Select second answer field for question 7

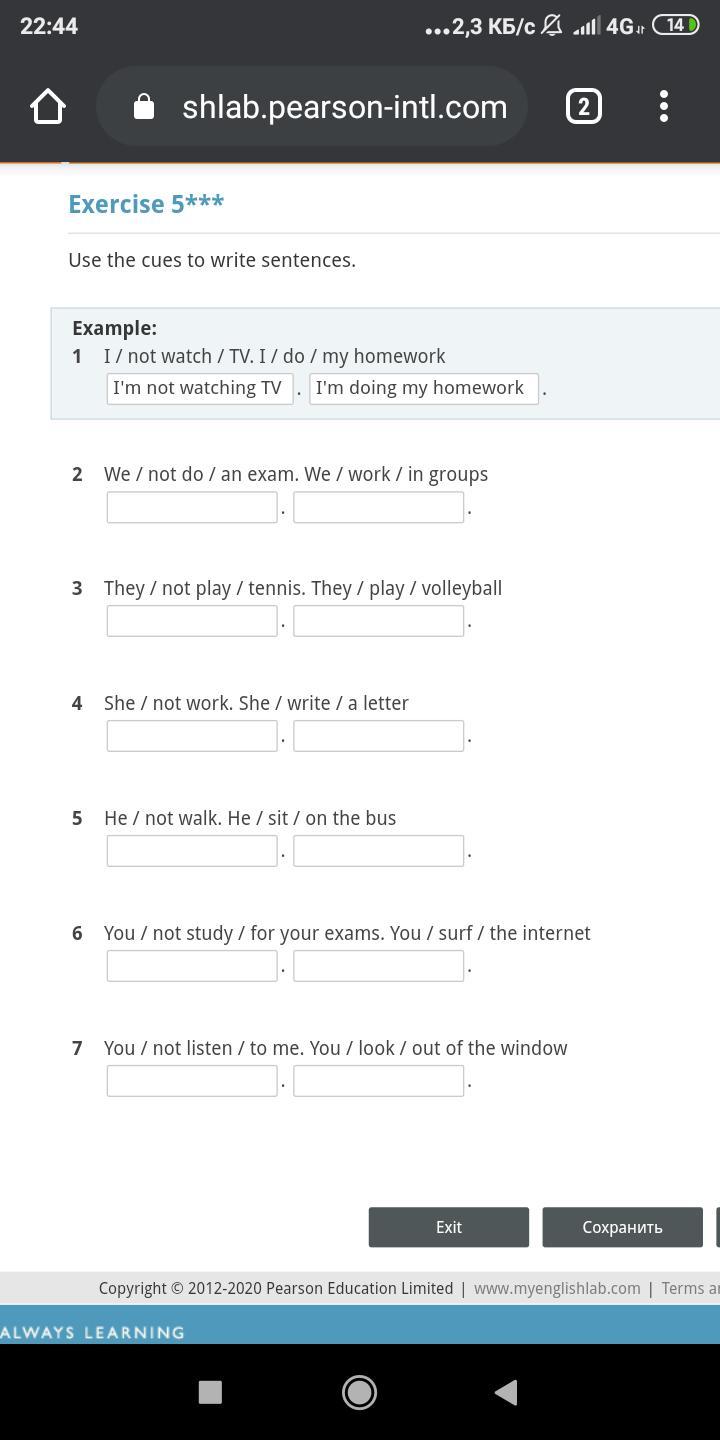(378, 1081)
